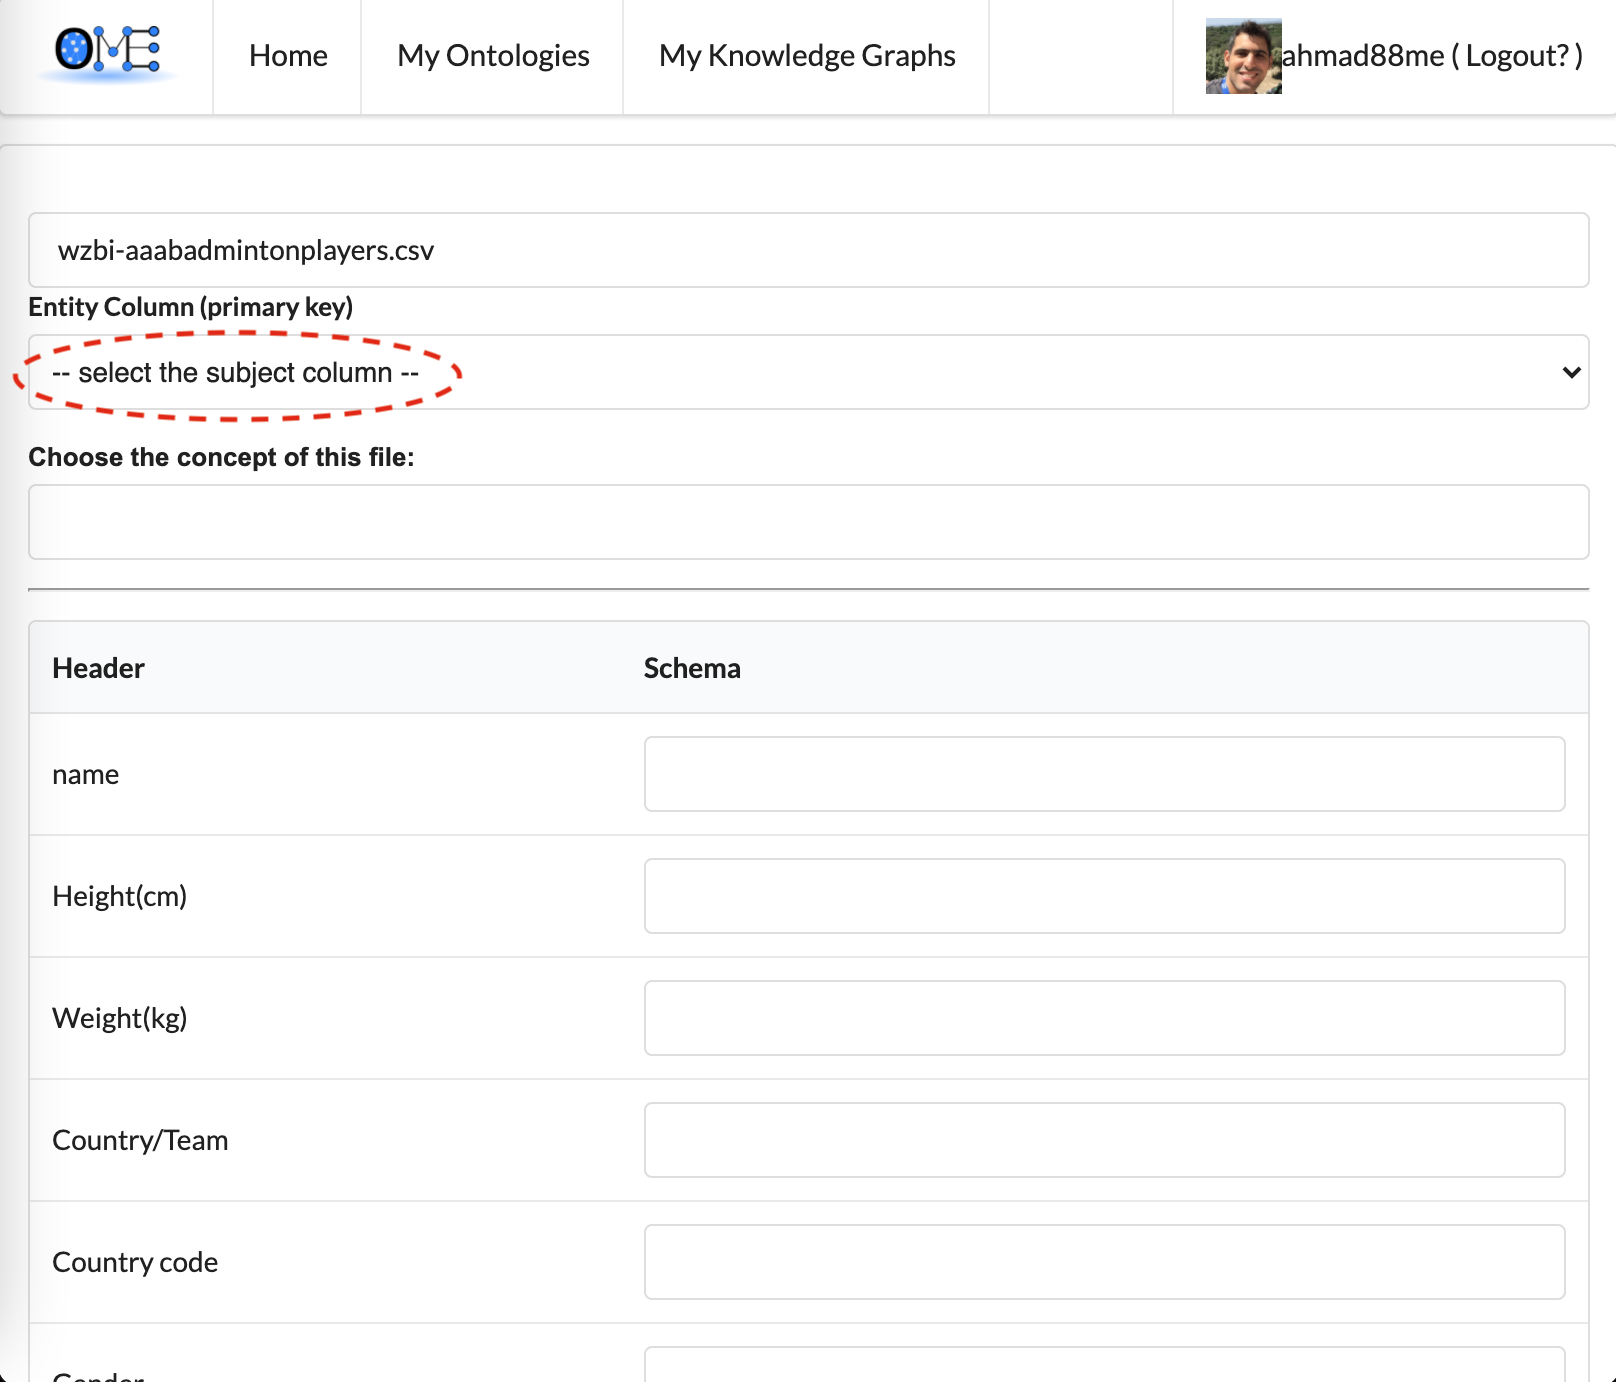Click the Schema field for Height(cm)
The height and width of the screenshot is (1382, 1616).
(x=1104, y=896)
